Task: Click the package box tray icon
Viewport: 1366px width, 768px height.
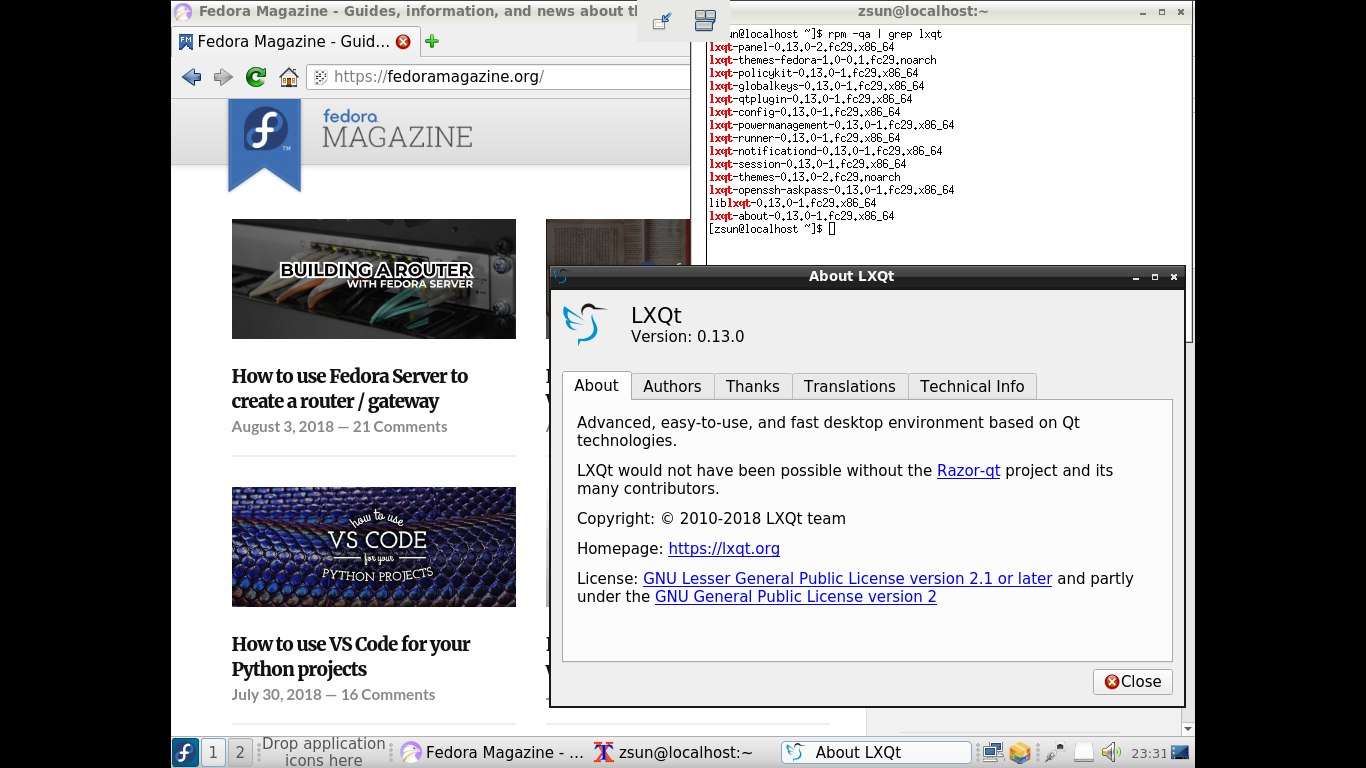Action: pyautogui.click(x=1020, y=752)
